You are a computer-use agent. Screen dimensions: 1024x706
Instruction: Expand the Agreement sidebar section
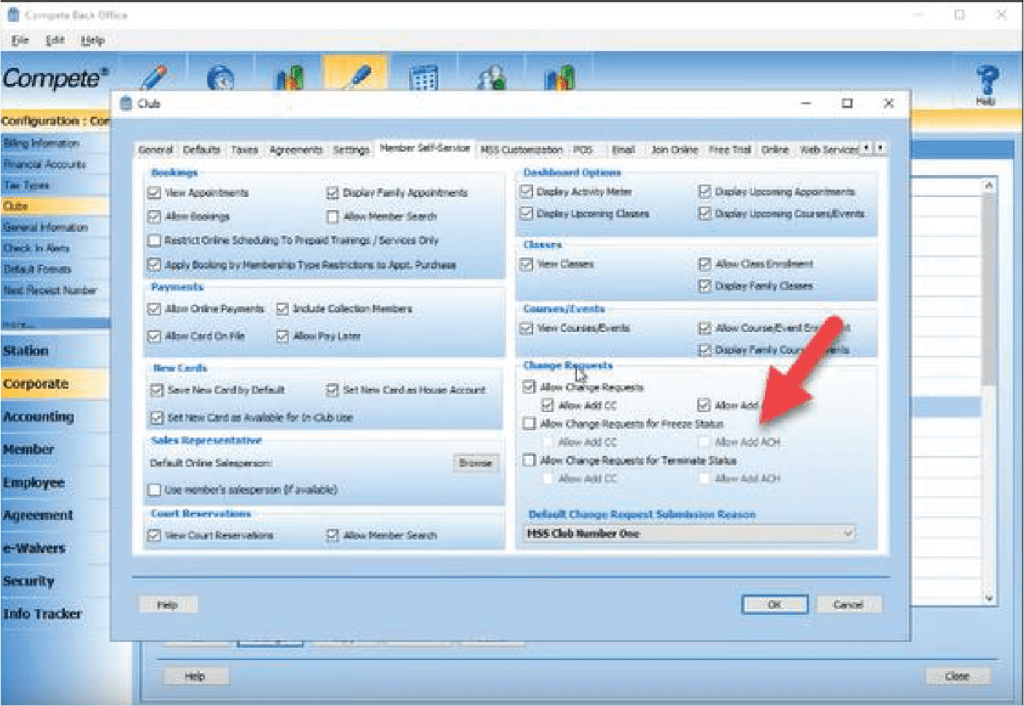(55, 515)
